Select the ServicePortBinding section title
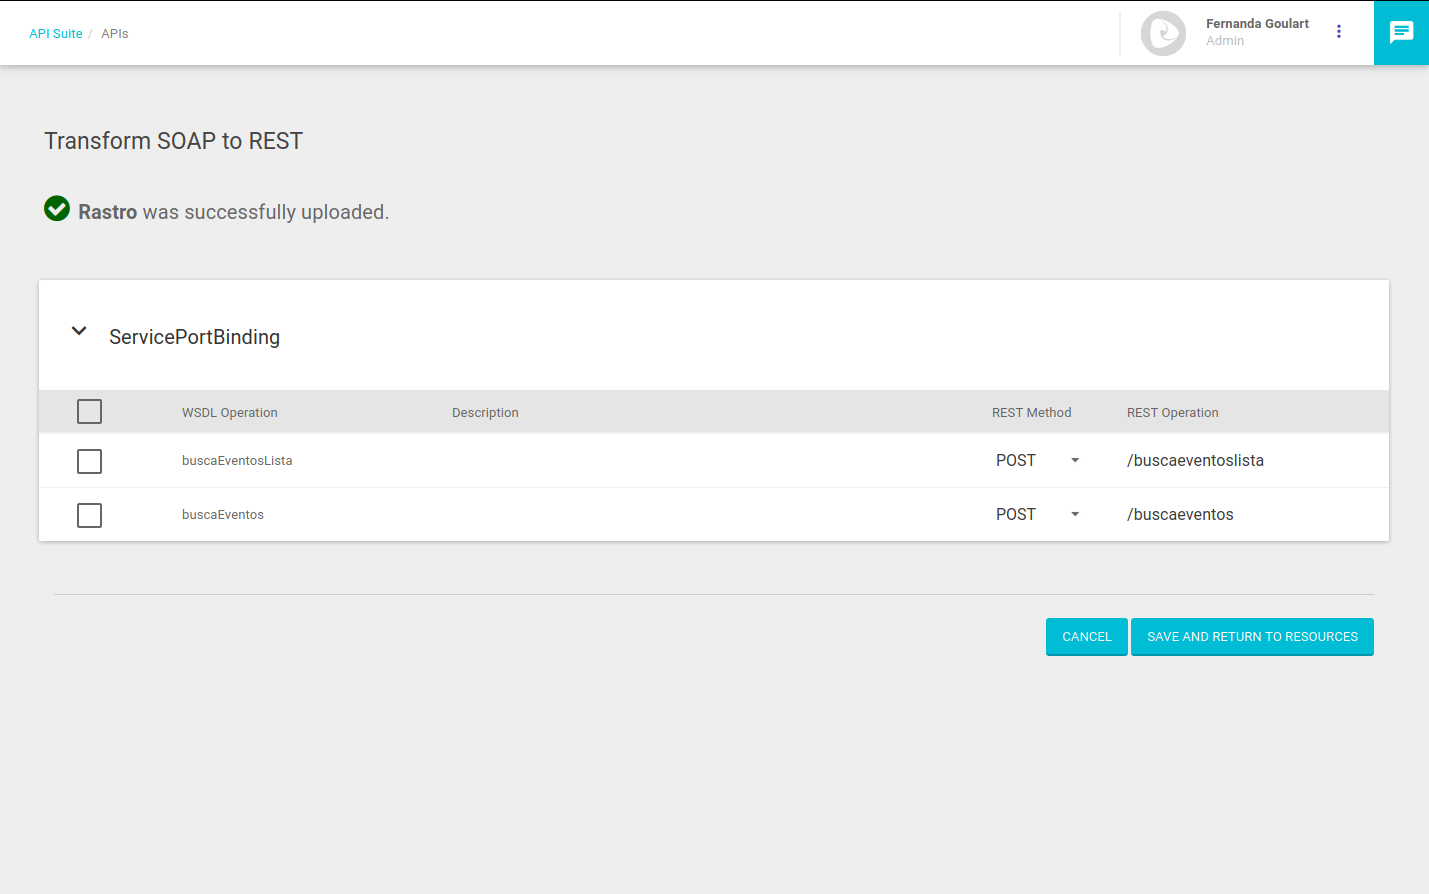The width and height of the screenshot is (1429, 894). pyautogui.click(x=194, y=337)
